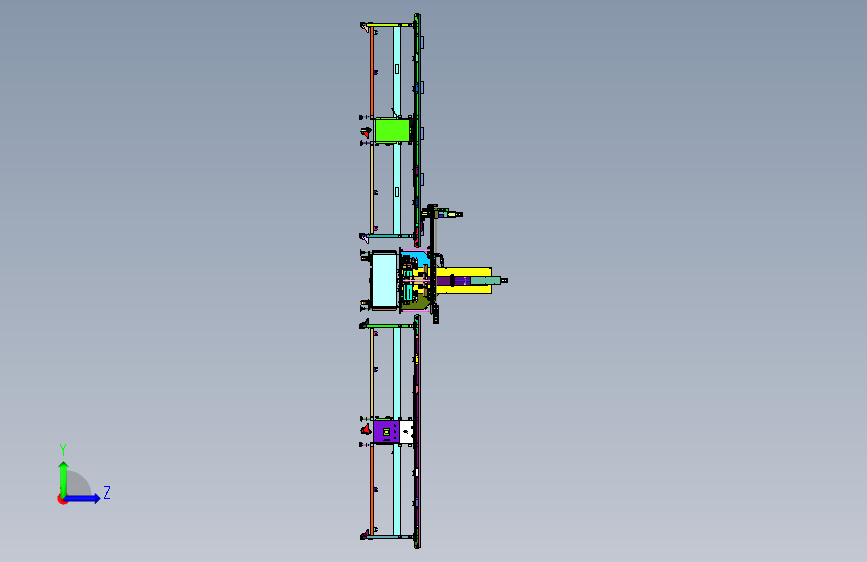867x562 pixels.
Task: Select the light cyan box in the center assembly
Action: [x=384, y=280]
